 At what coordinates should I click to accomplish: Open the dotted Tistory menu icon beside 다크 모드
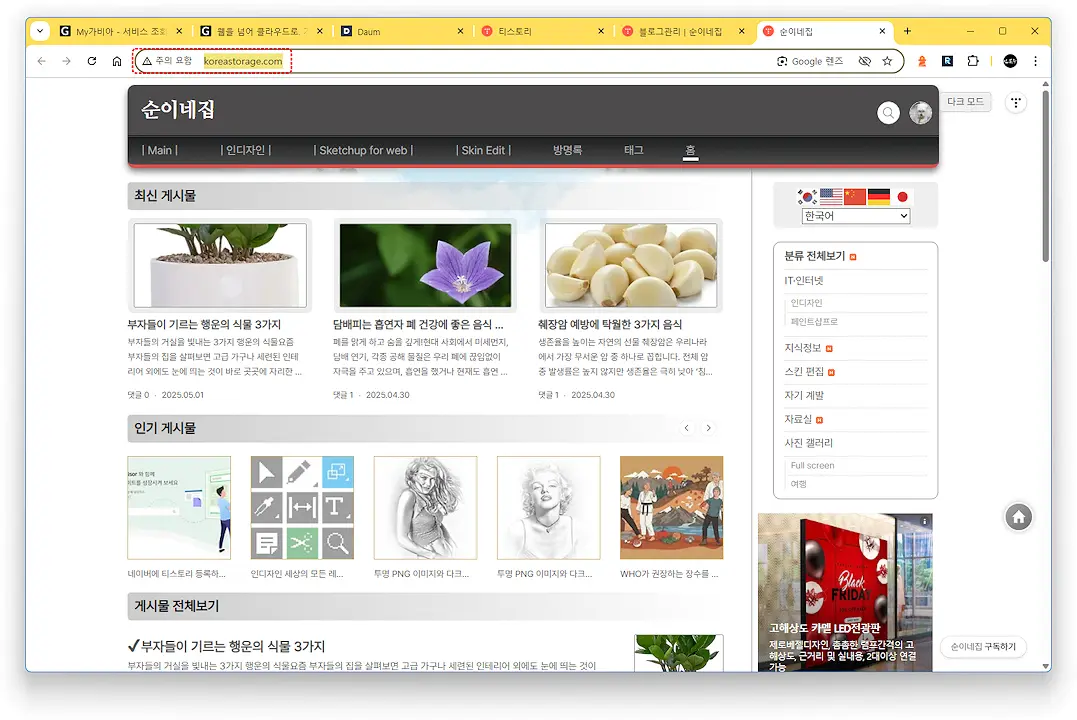point(1016,103)
